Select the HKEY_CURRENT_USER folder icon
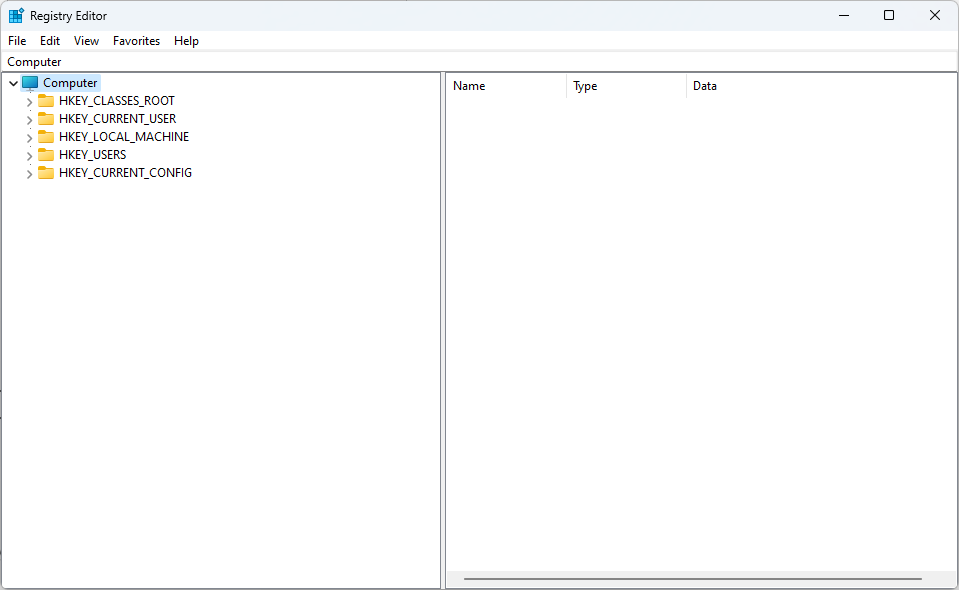 [46, 119]
